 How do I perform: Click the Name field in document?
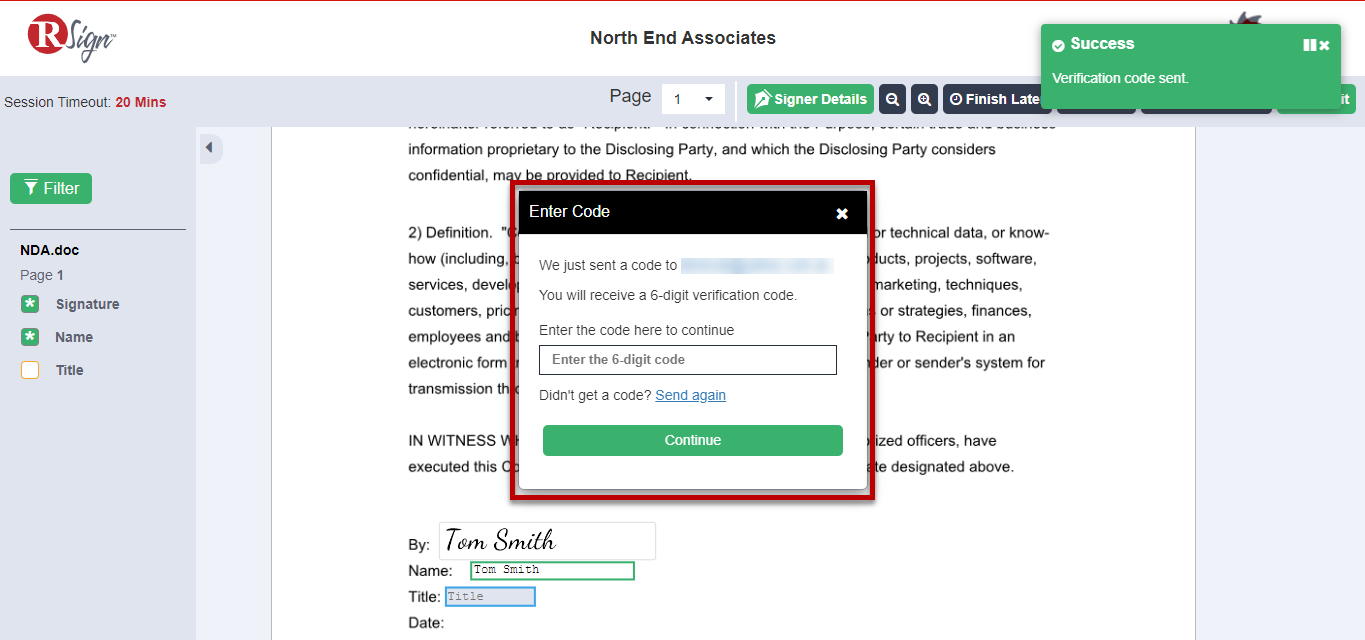[x=552, y=570]
